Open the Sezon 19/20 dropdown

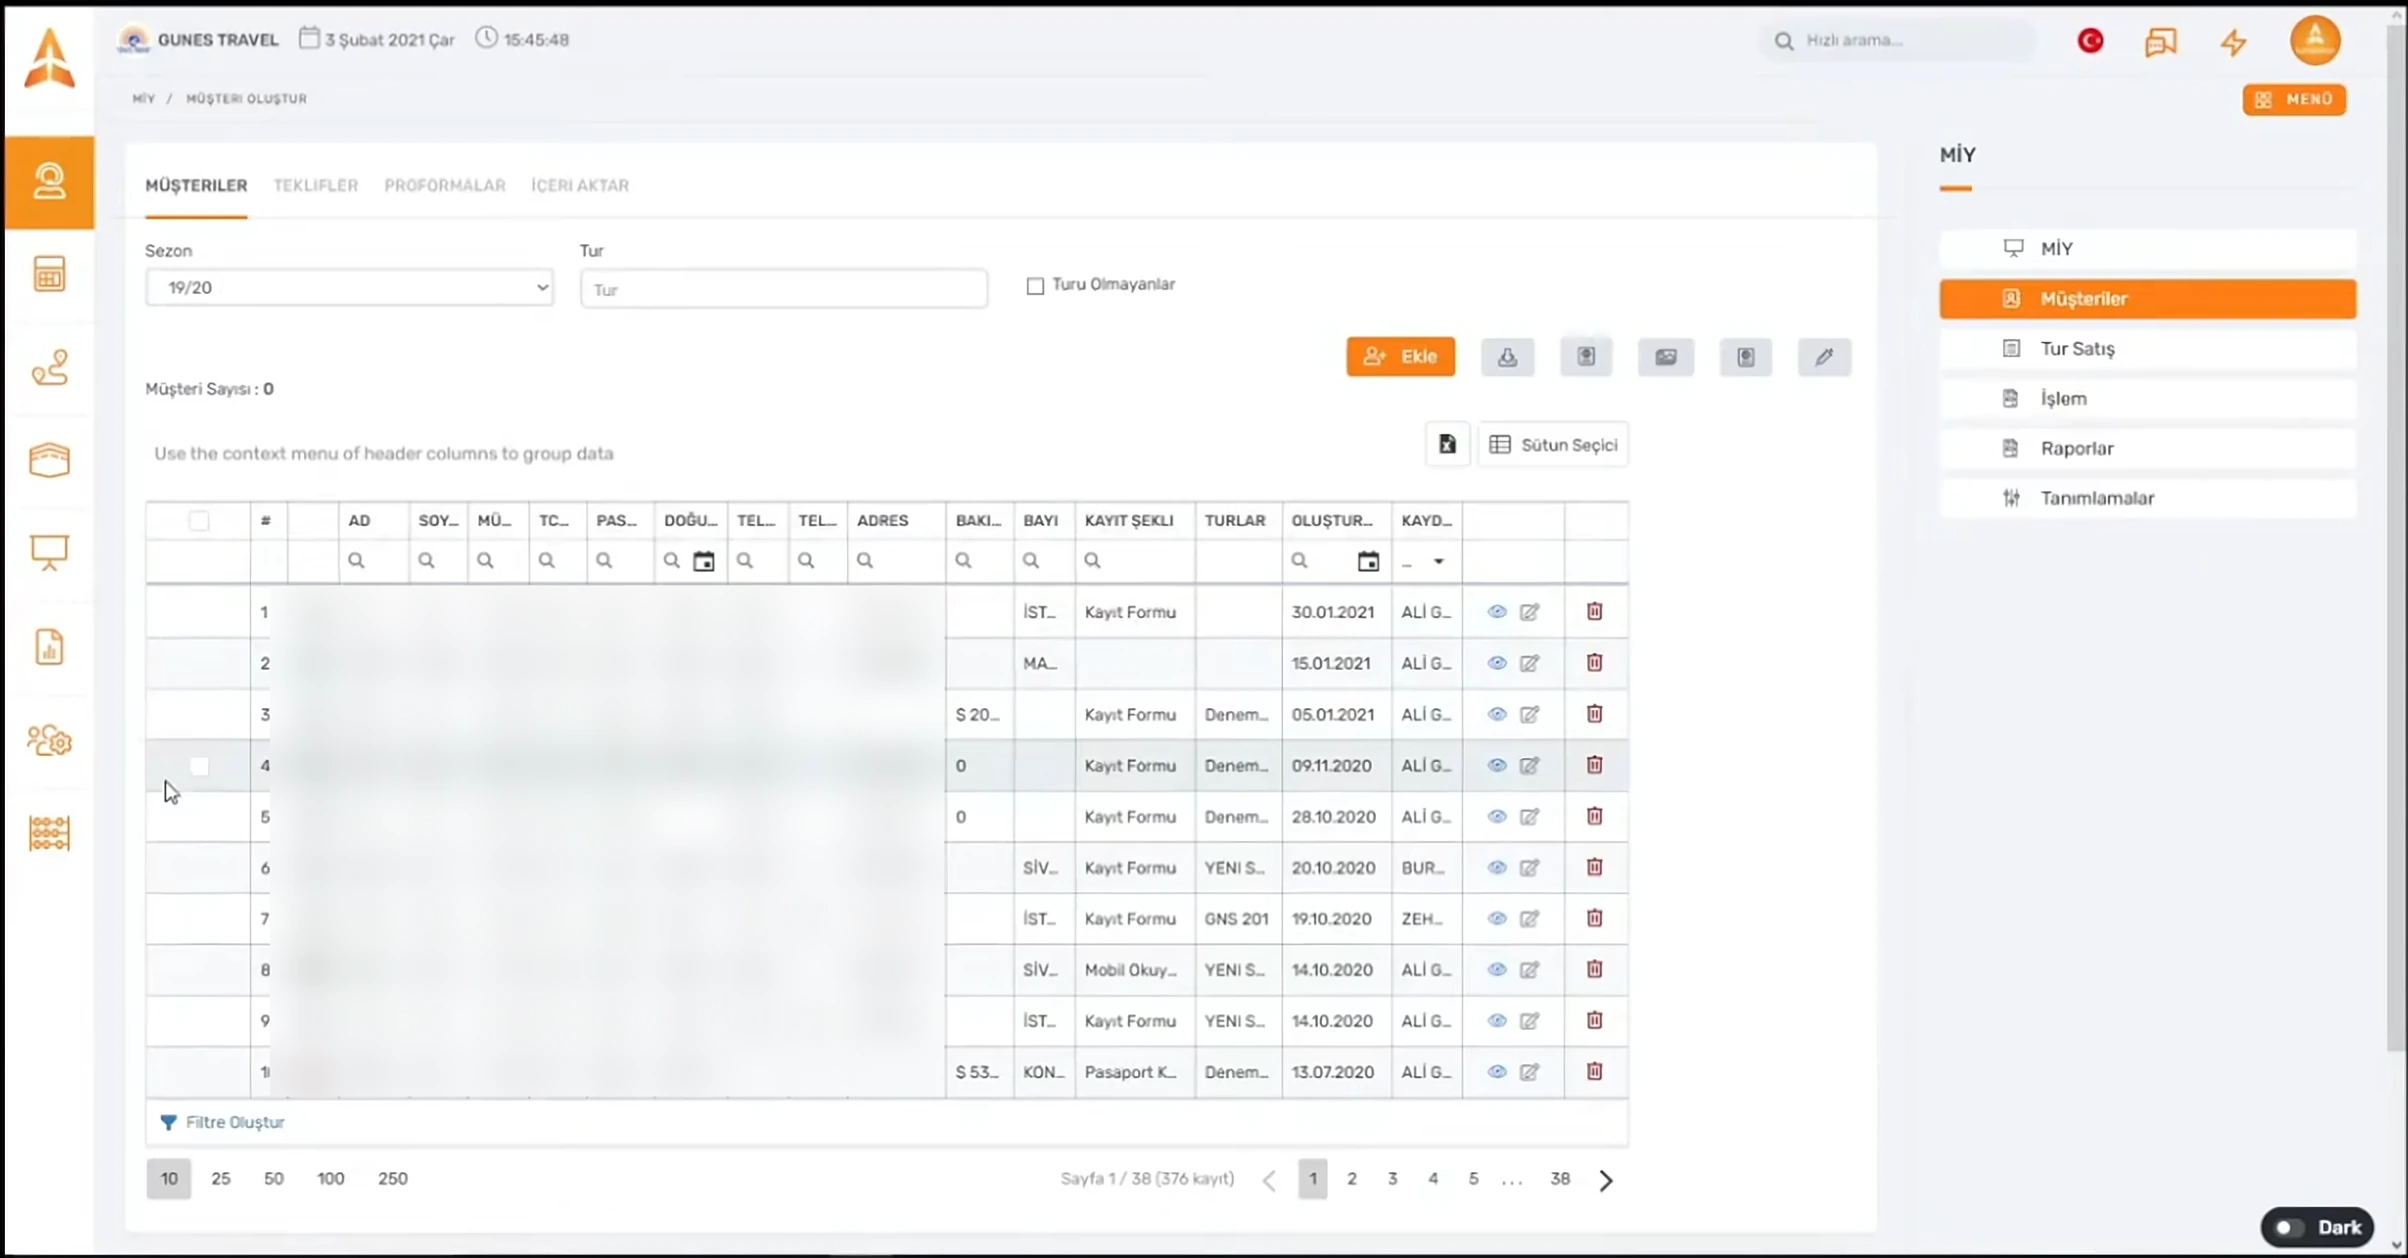coord(349,288)
